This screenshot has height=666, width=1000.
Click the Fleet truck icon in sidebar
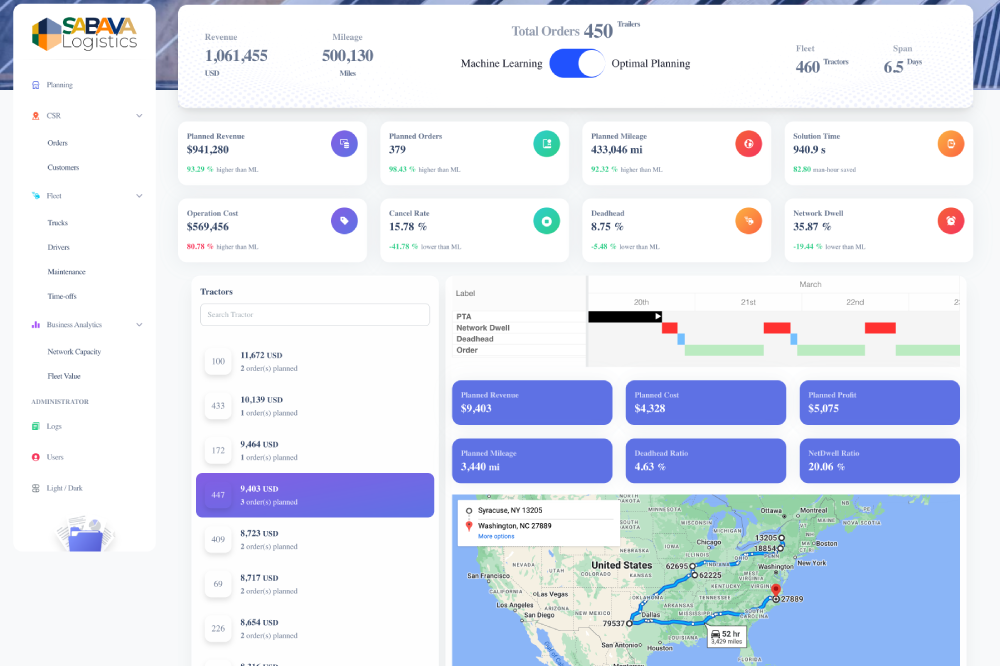click(36, 196)
